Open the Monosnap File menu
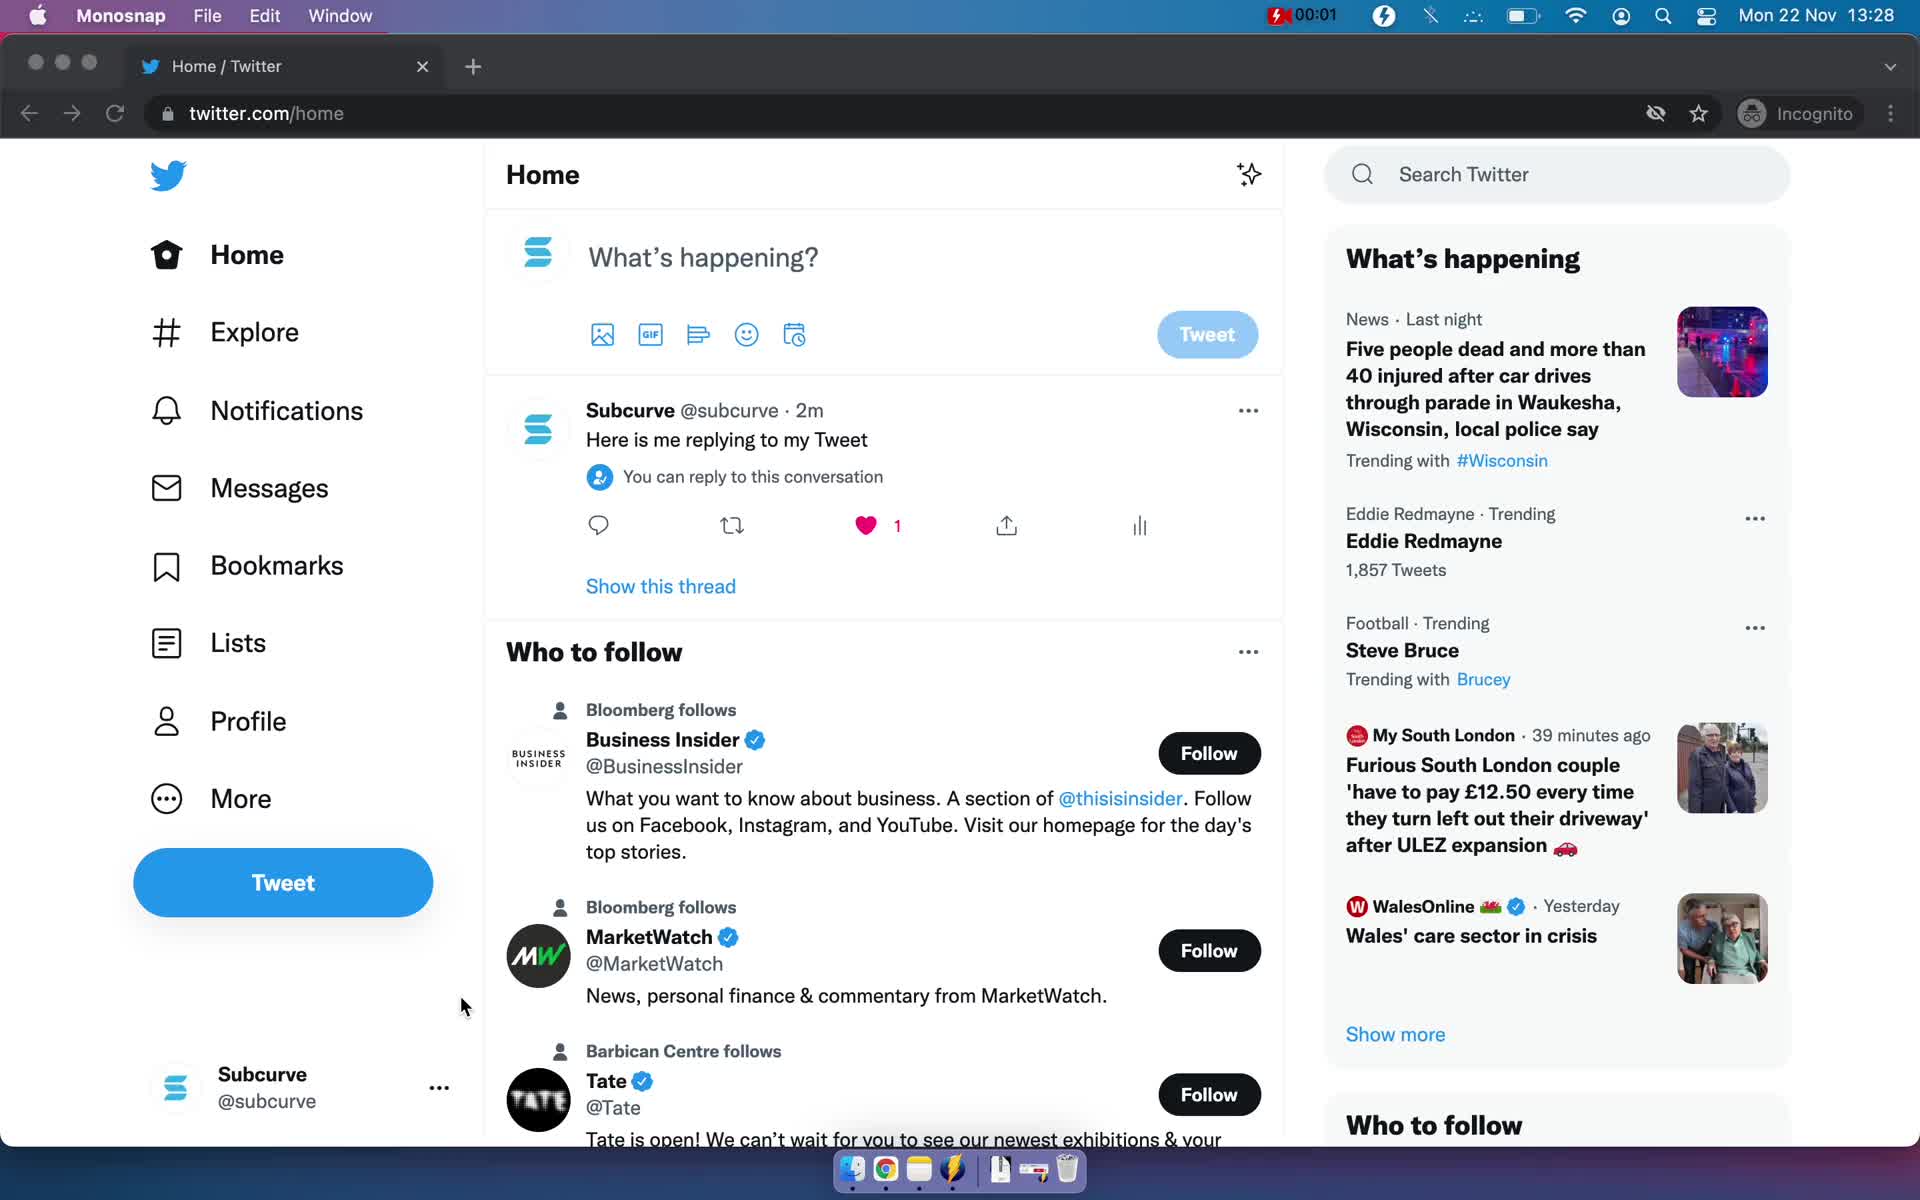This screenshot has width=1920, height=1200. pyautogui.click(x=207, y=16)
